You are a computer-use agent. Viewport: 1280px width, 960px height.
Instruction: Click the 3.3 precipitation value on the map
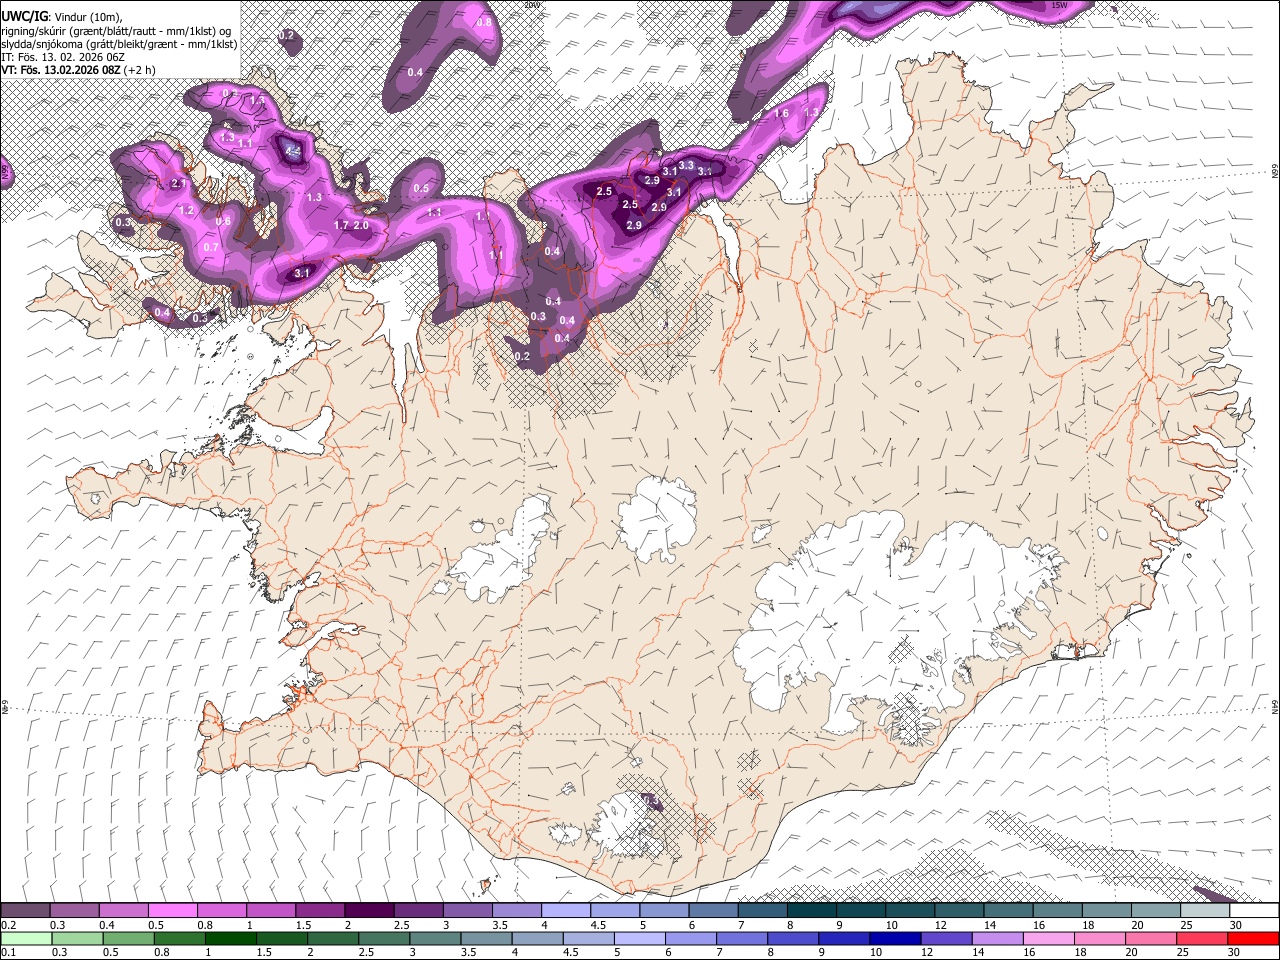click(x=686, y=165)
